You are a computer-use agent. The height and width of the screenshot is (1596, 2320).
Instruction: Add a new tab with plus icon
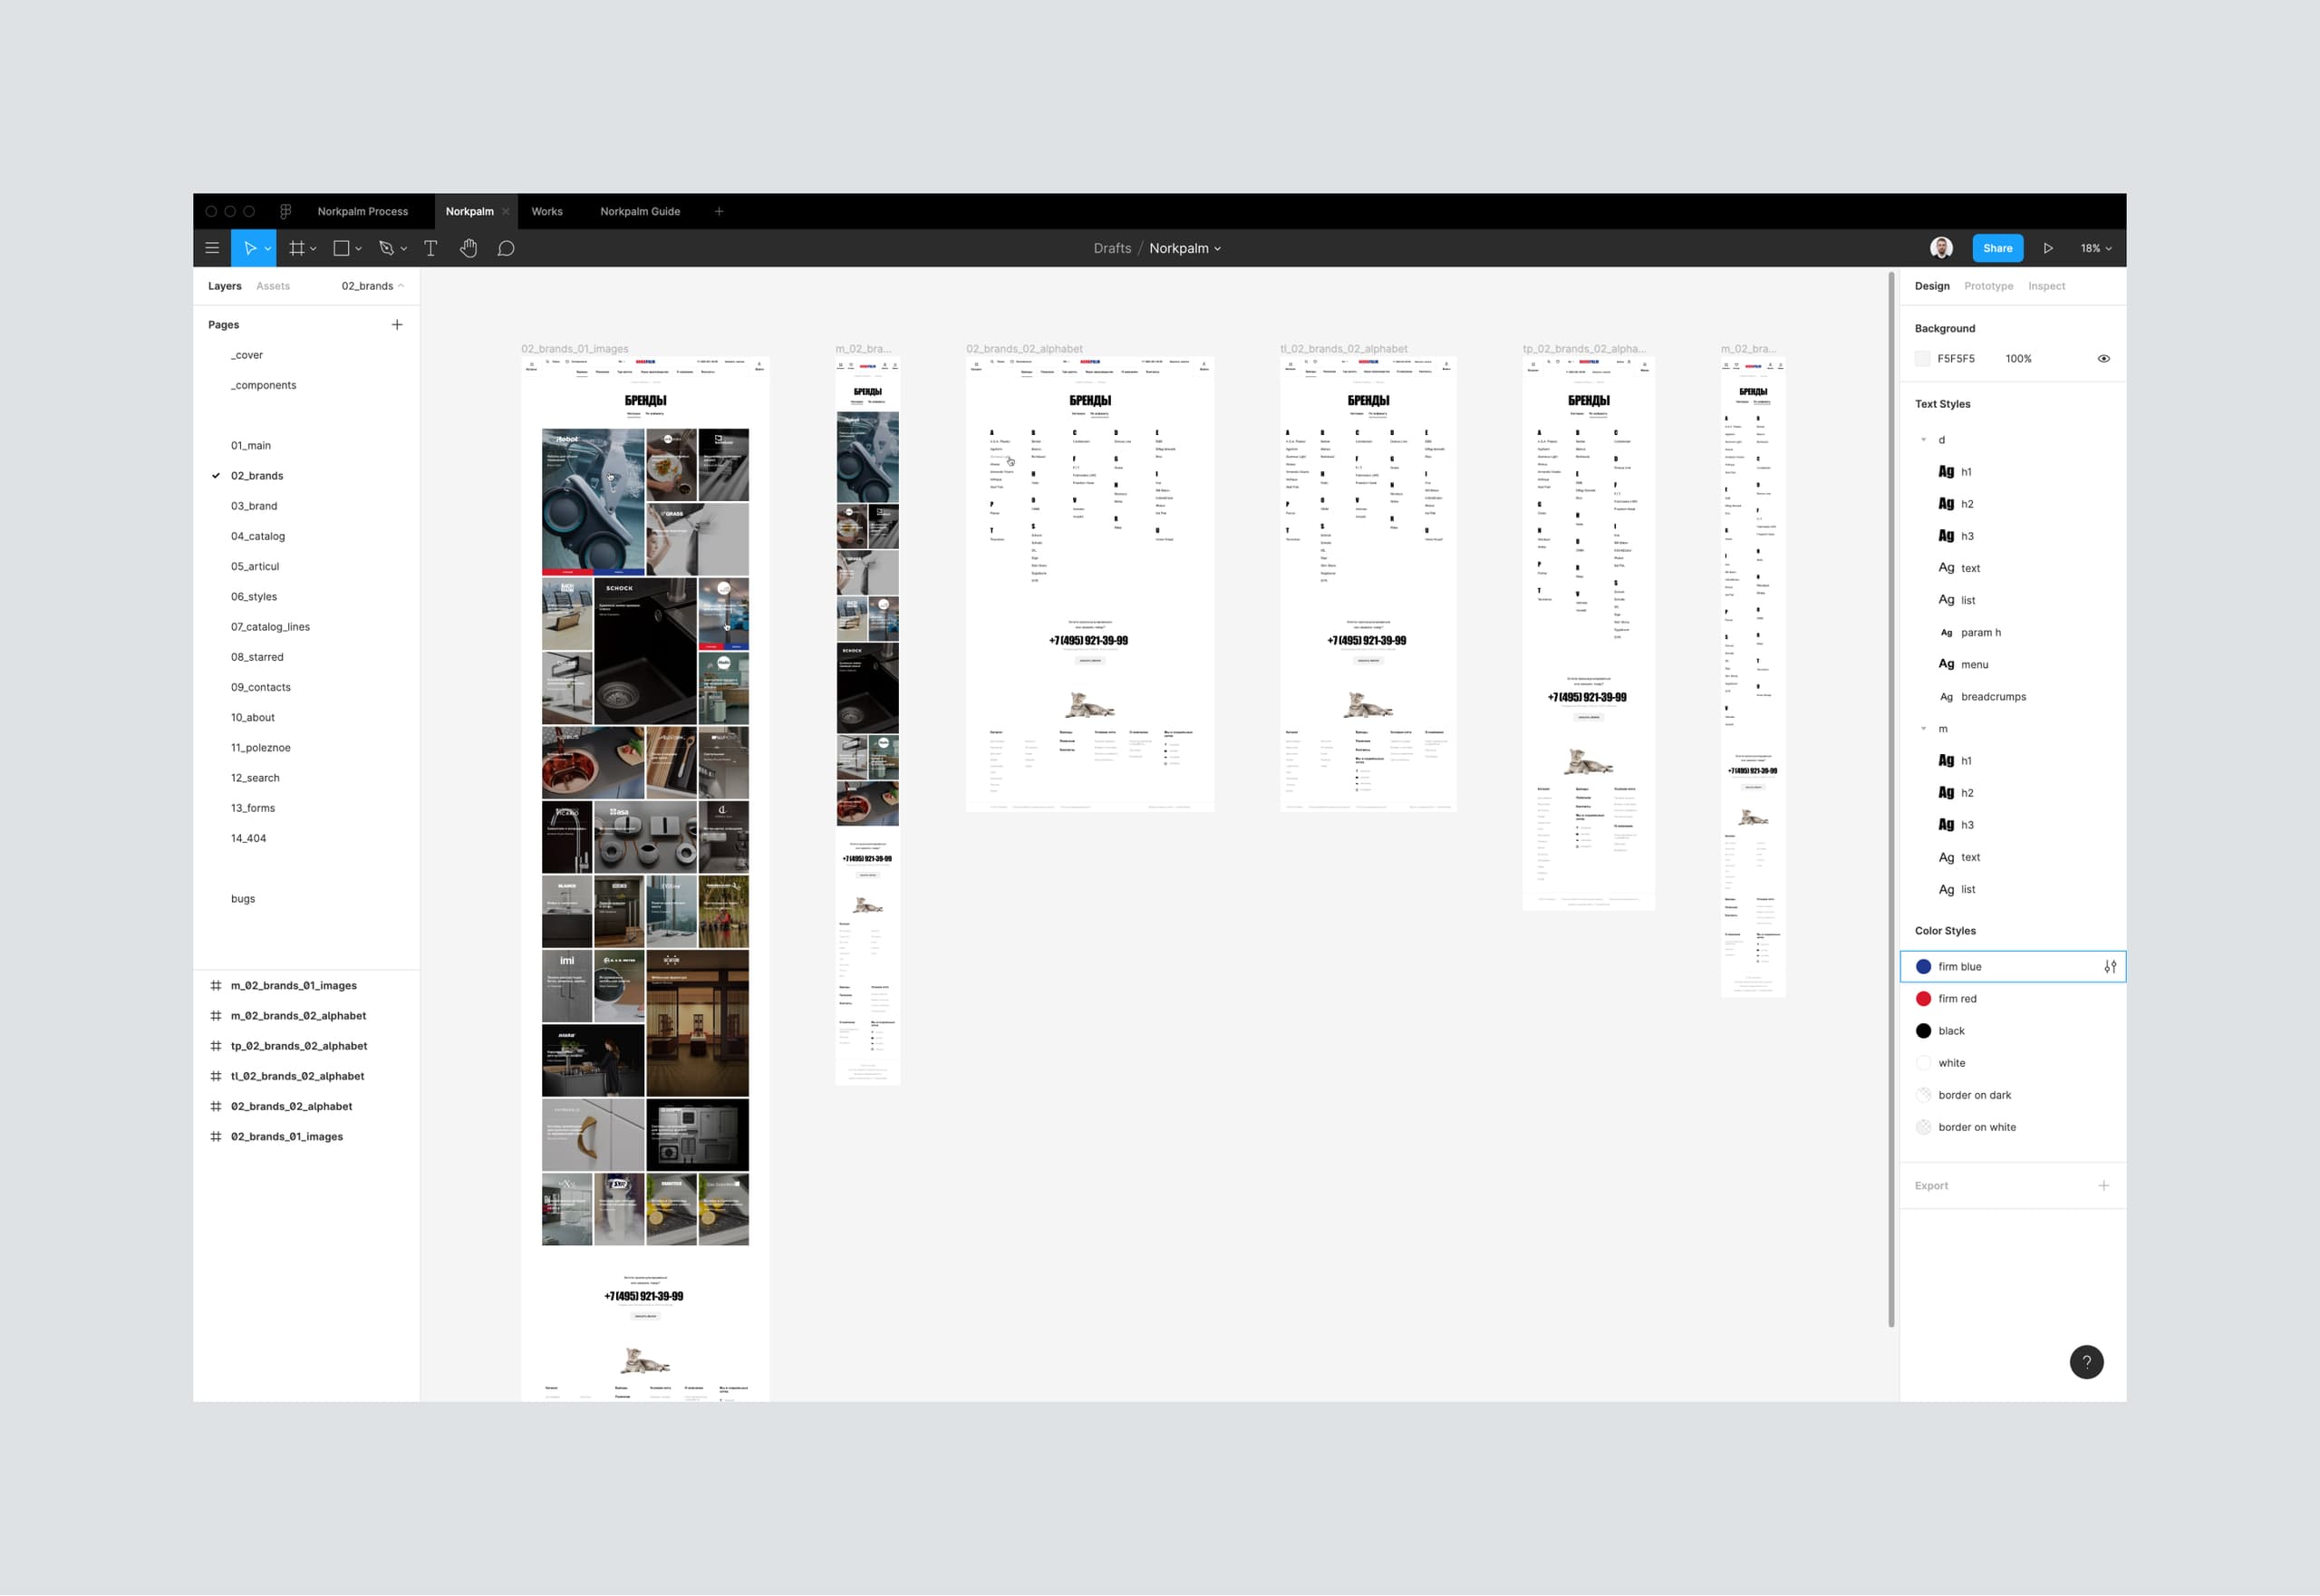tap(719, 211)
